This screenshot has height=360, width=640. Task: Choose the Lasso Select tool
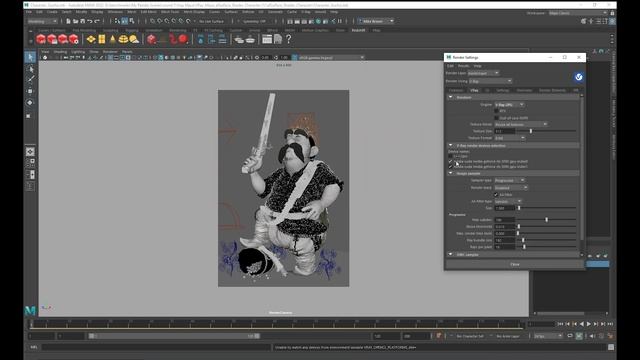pyautogui.click(x=30, y=69)
